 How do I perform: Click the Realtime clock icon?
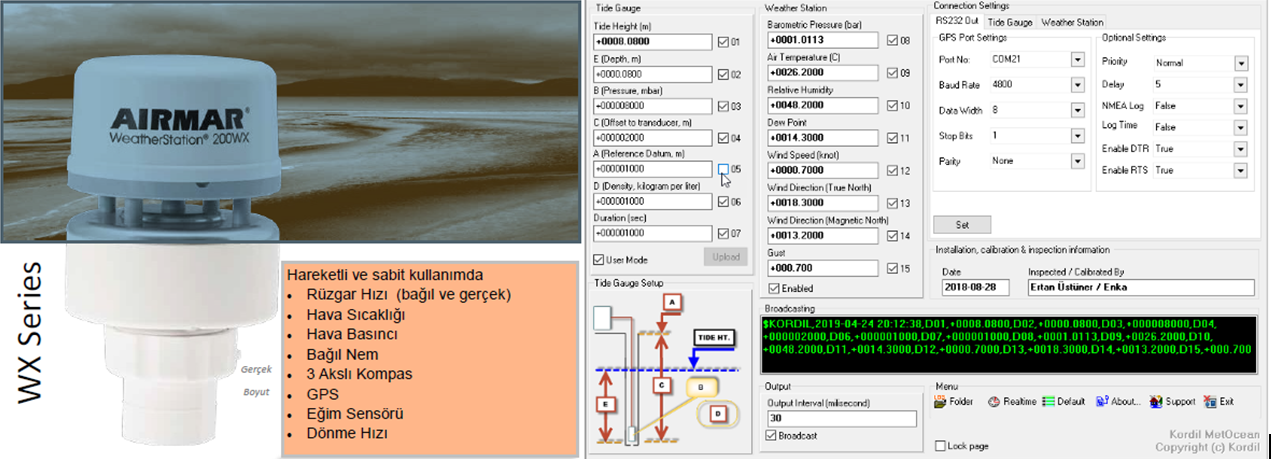tap(994, 401)
